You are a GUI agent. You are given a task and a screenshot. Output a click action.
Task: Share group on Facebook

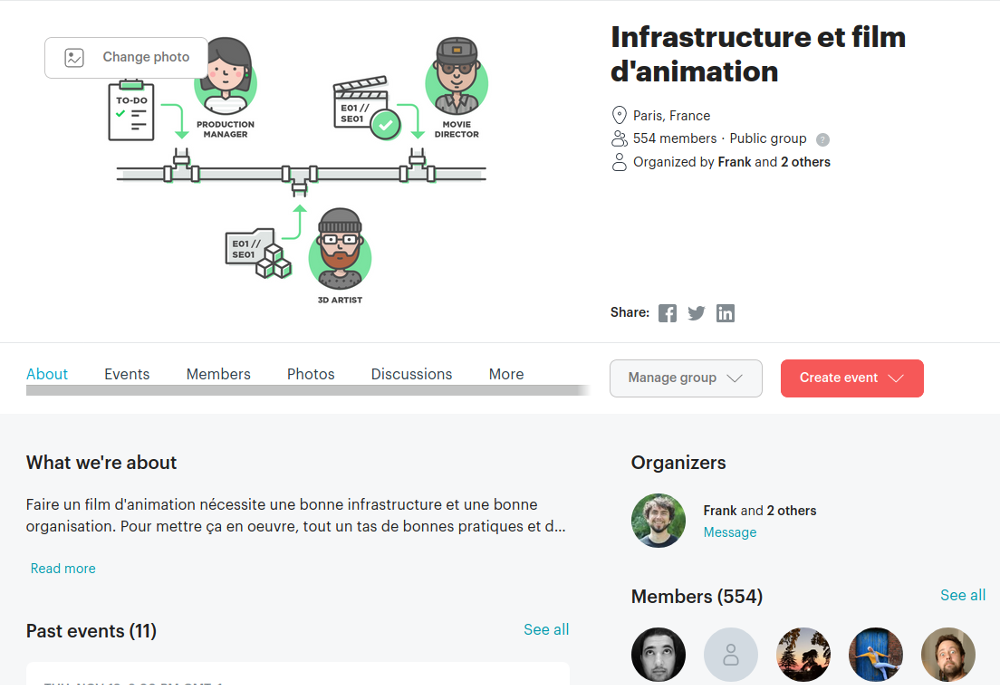click(667, 313)
